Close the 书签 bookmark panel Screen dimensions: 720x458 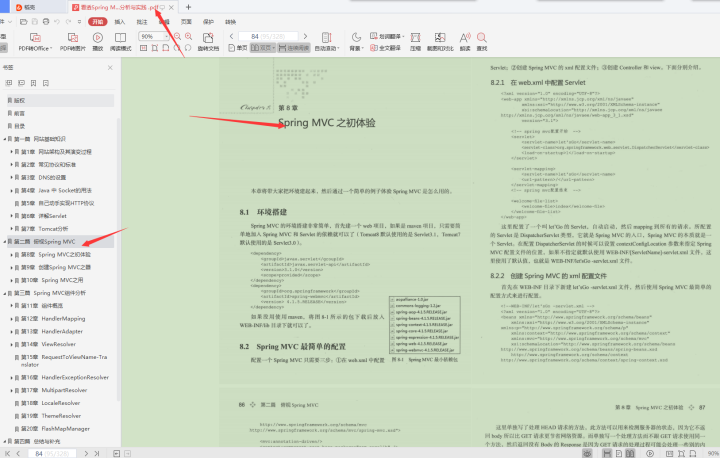(110, 68)
